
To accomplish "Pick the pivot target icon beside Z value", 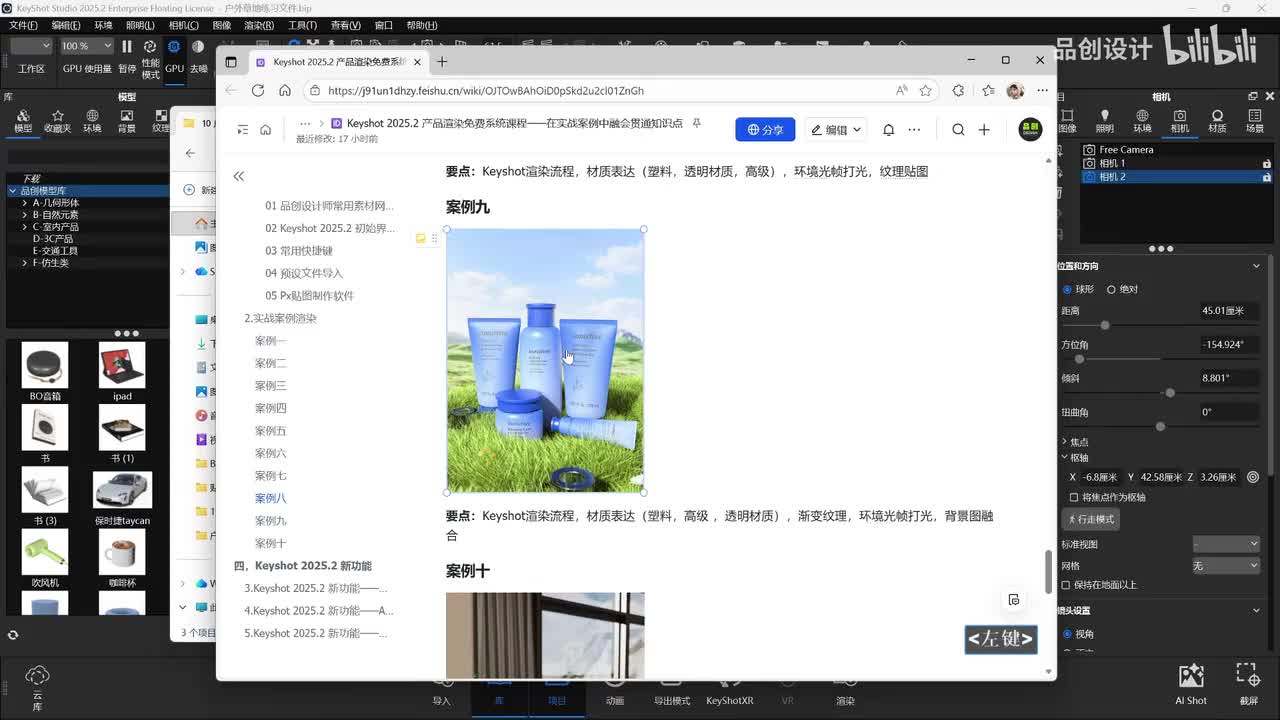I will (1253, 477).
